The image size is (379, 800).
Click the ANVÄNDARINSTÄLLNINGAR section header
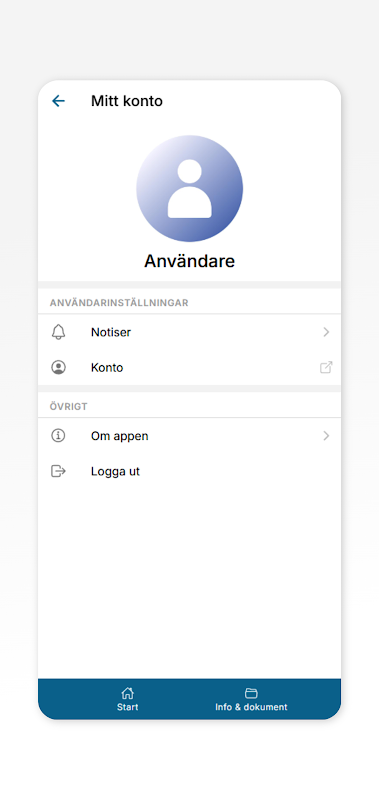click(119, 303)
